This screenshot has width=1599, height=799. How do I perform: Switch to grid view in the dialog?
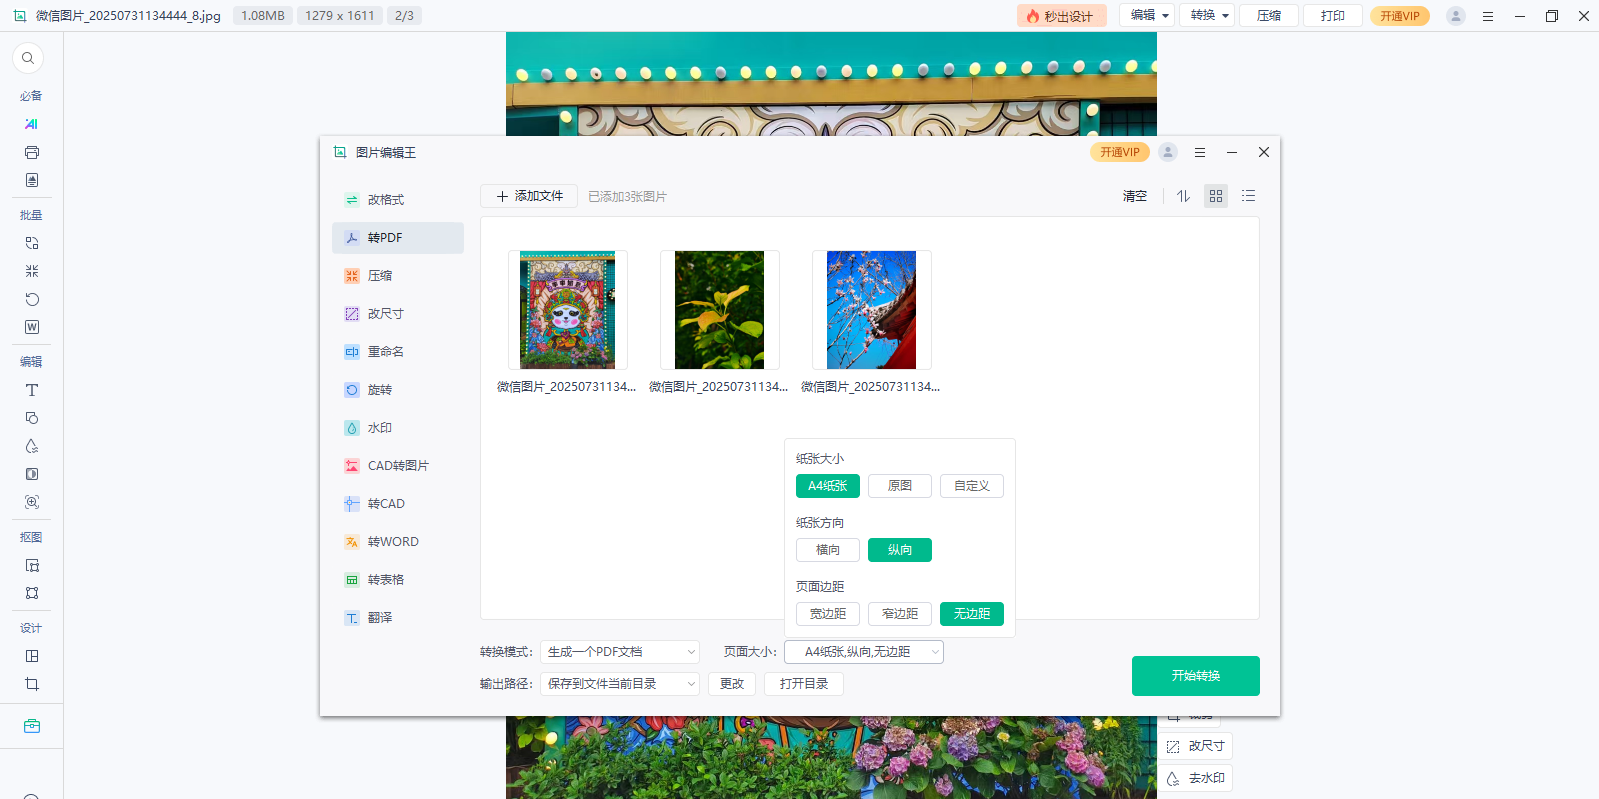pos(1216,196)
